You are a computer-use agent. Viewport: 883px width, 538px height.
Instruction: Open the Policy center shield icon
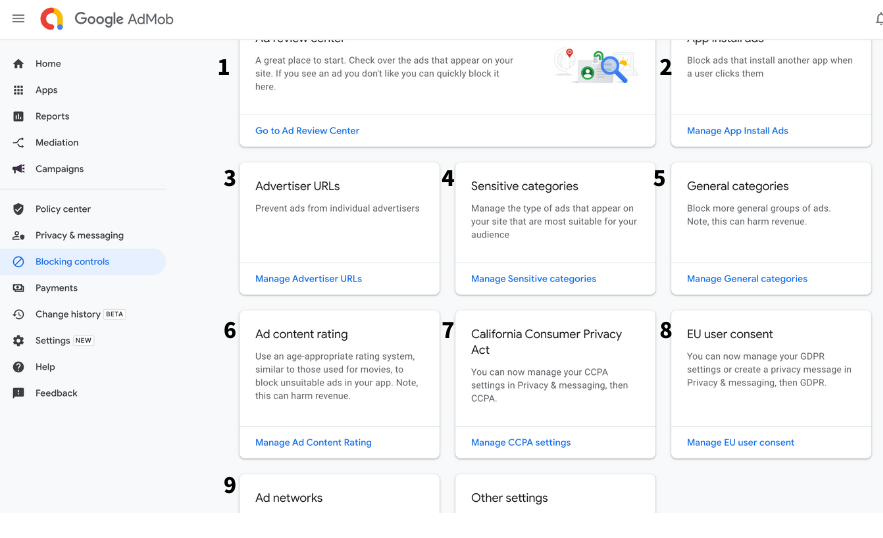pyautogui.click(x=19, y=209)
